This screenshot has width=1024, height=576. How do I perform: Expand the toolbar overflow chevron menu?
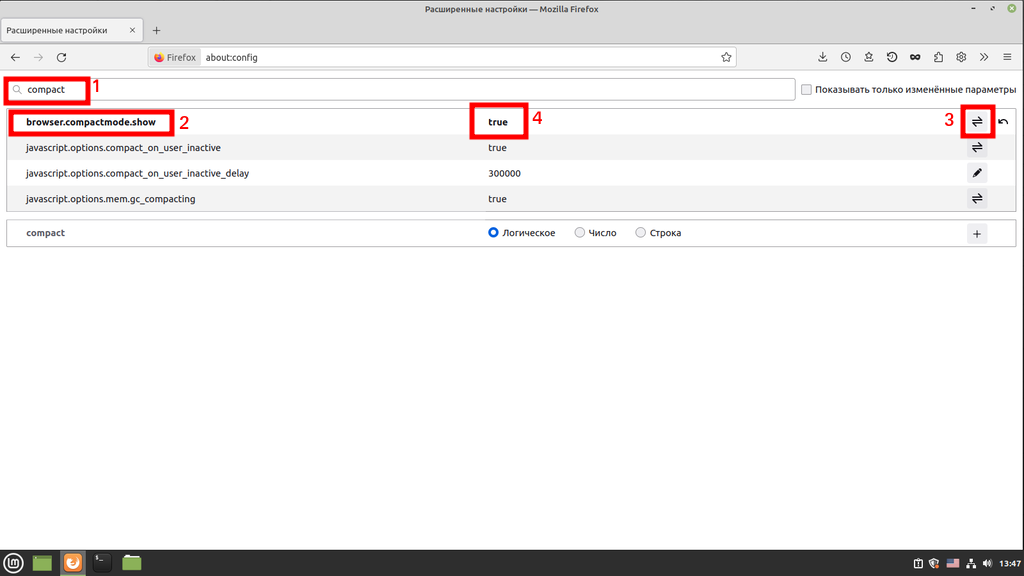984,57
